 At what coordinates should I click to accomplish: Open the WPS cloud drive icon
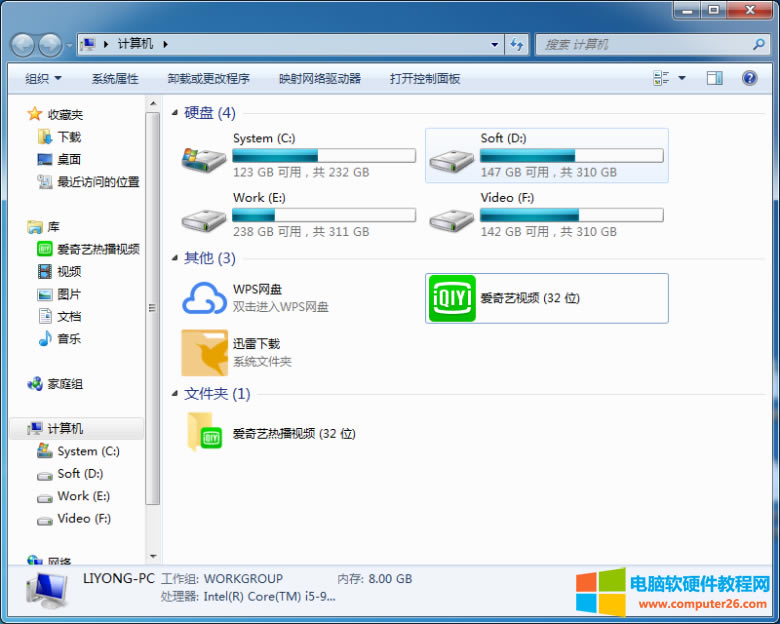204,298
